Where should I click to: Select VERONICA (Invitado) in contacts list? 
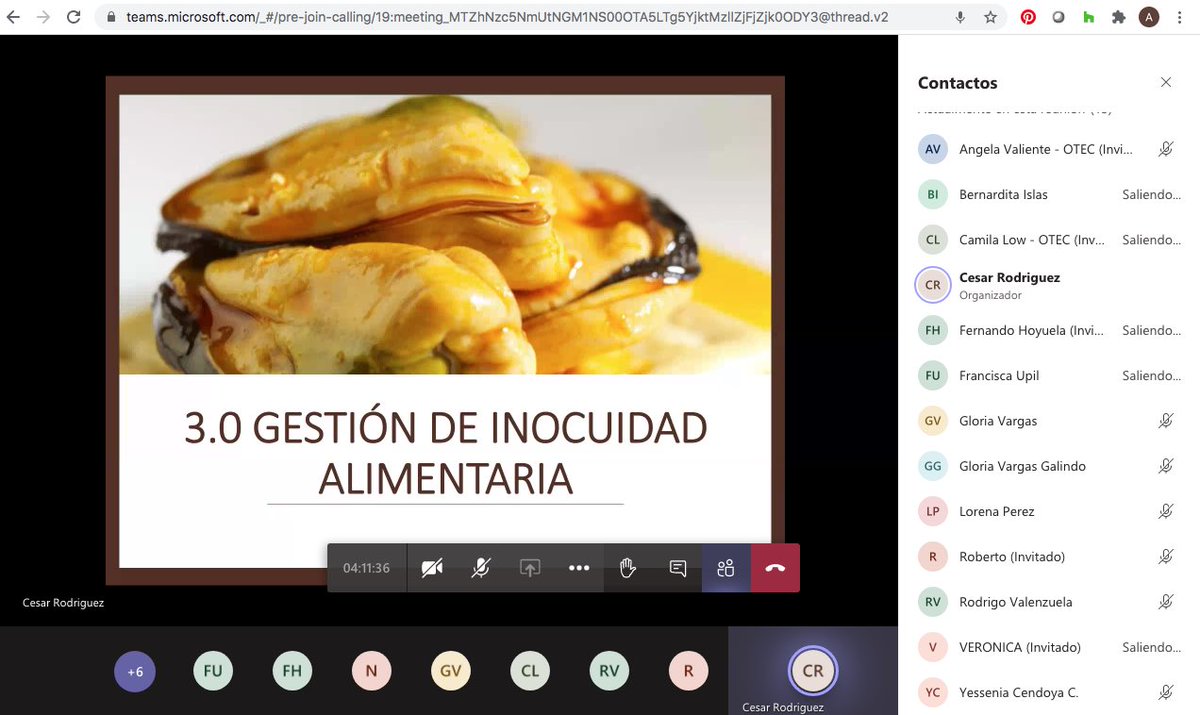(x=1049, y=647)
